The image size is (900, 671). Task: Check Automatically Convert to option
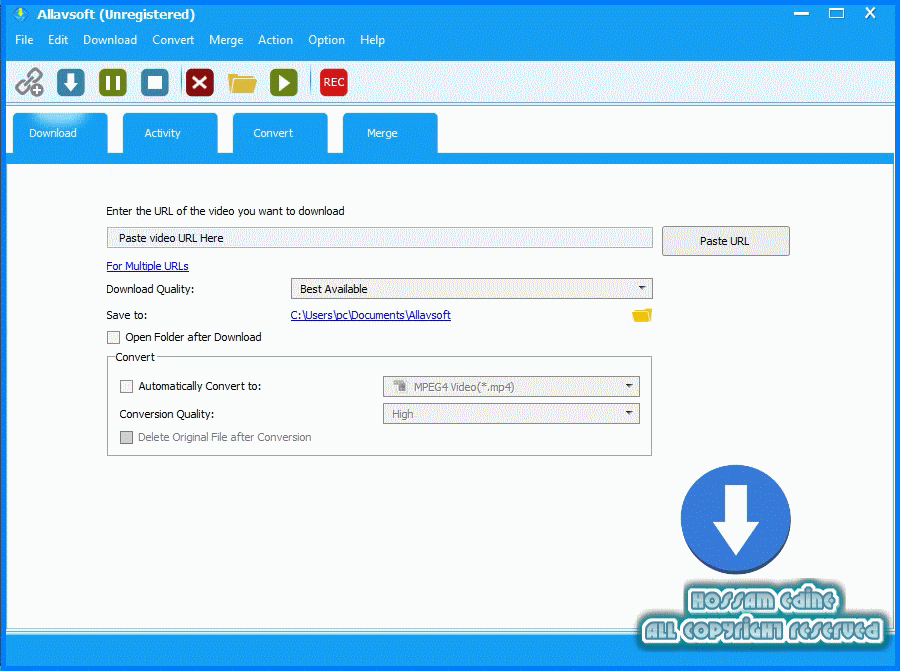[126, 386]
